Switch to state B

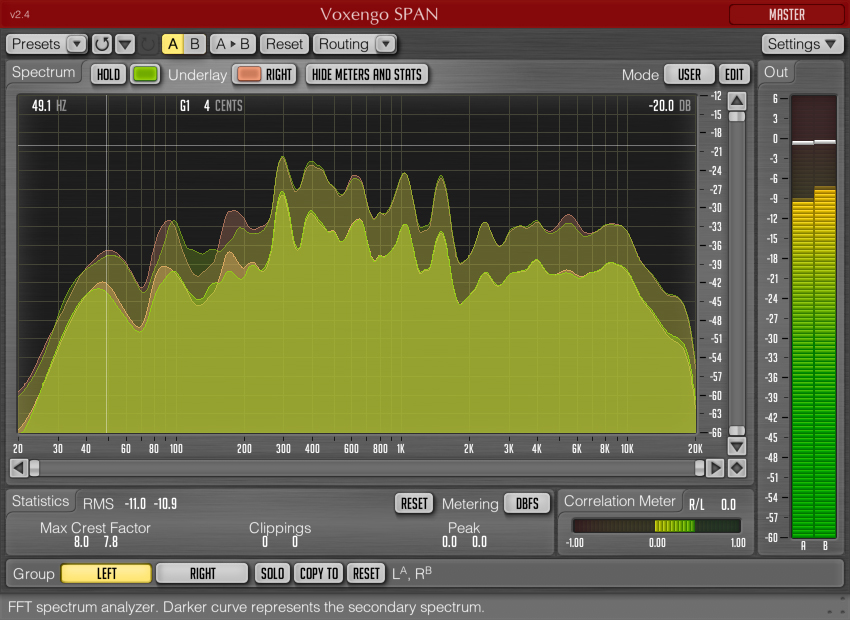click(195, 44)
